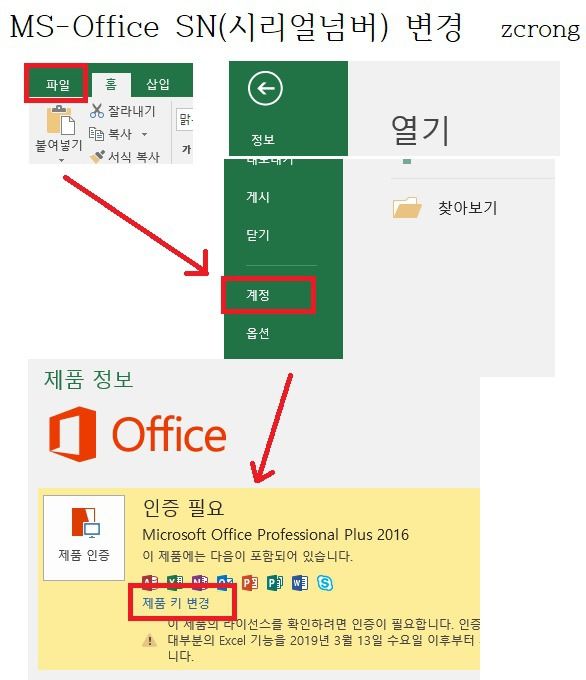Click the 제품 인증 button
586x680 pixels.
[x=84, y=538]
